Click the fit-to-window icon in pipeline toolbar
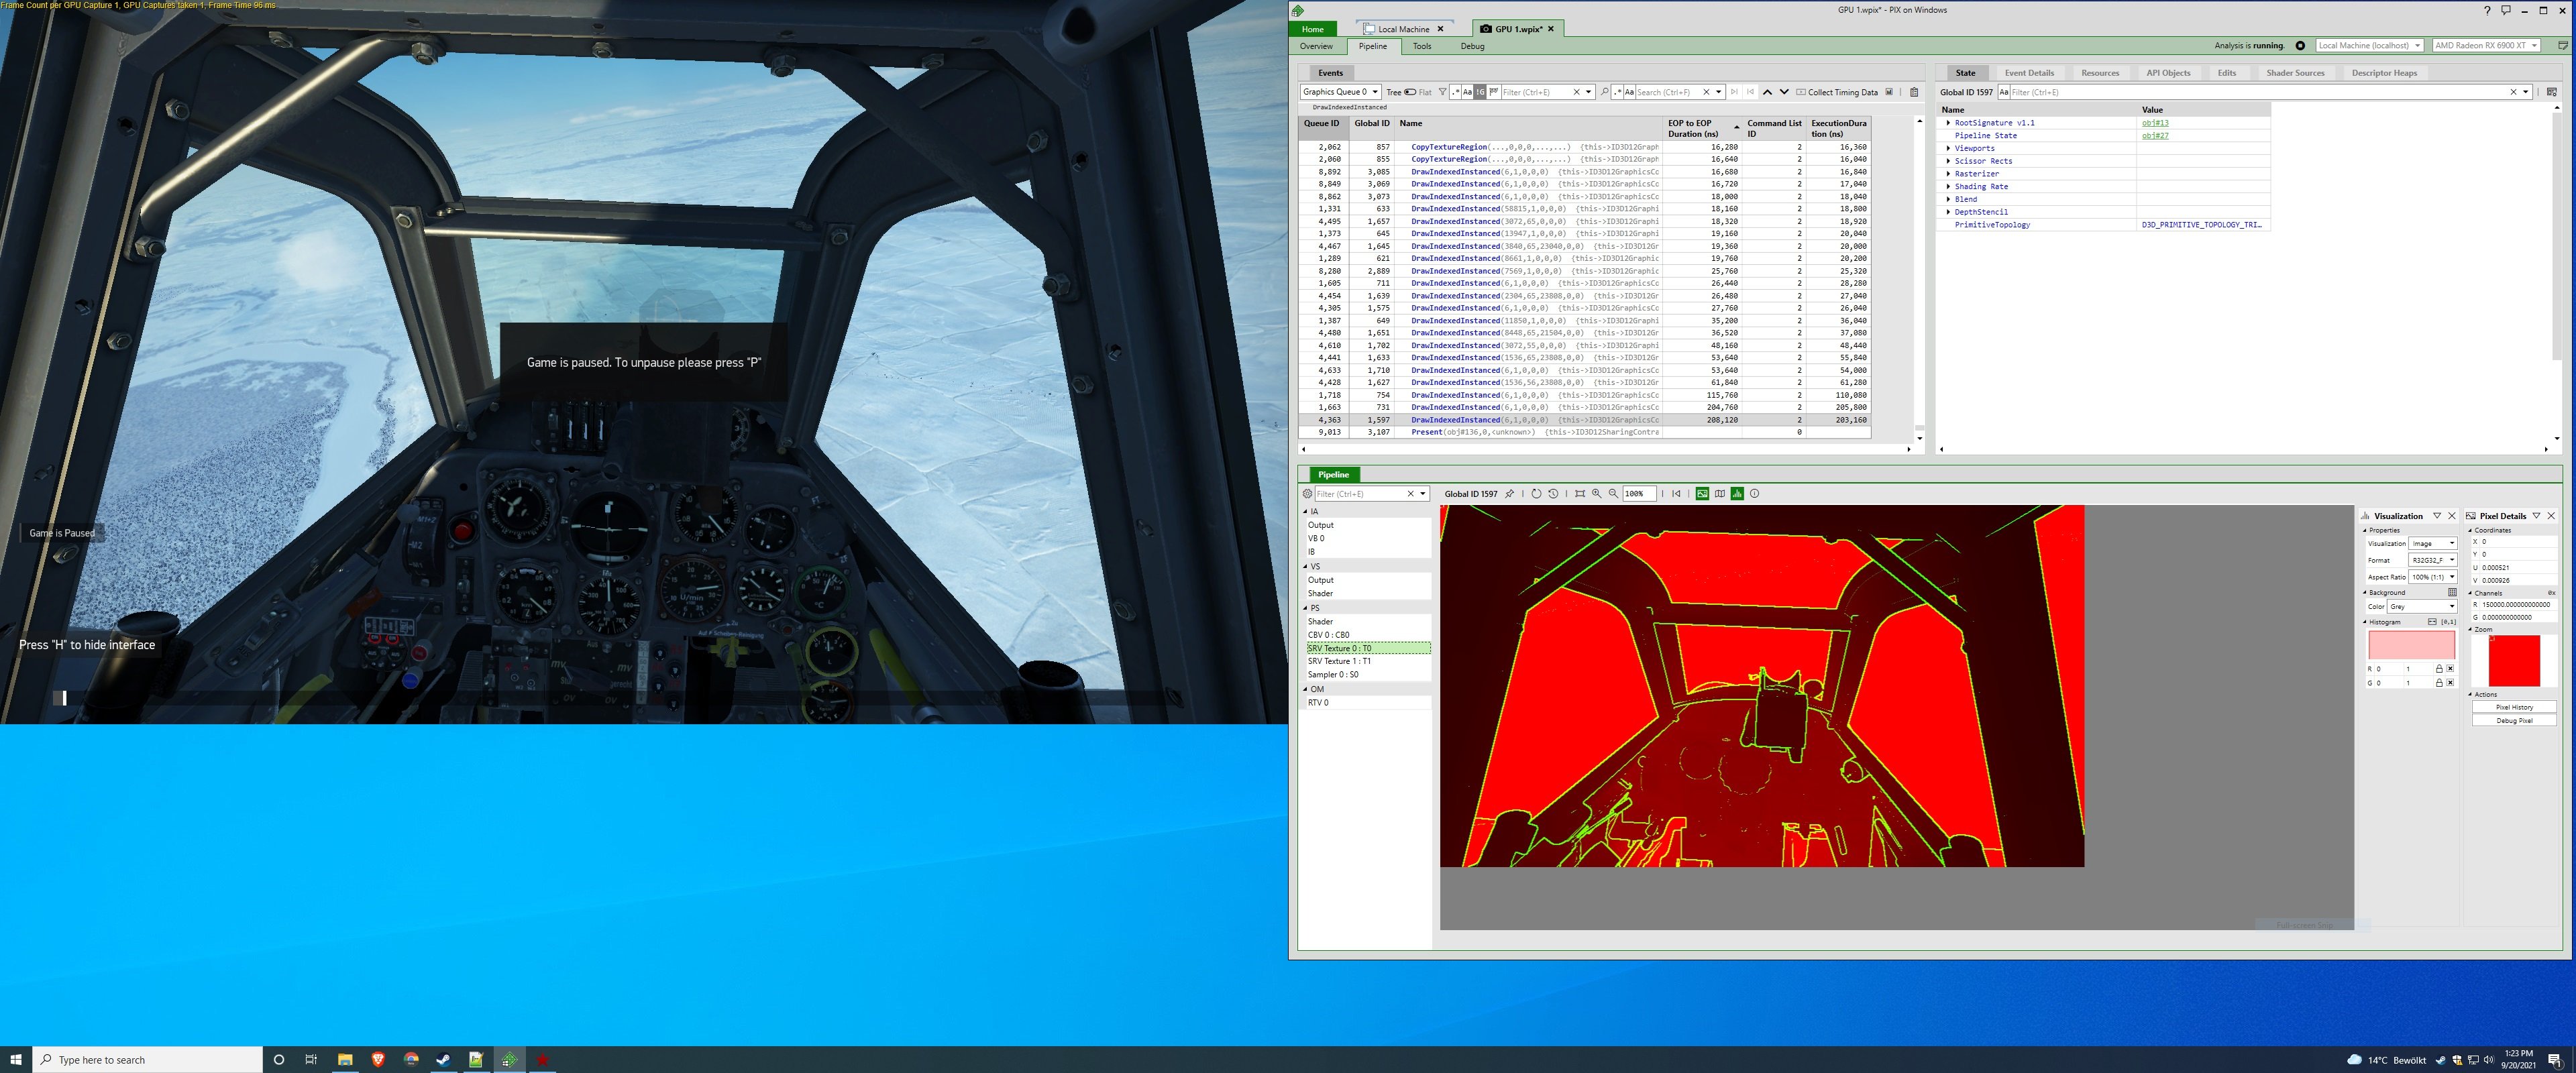Image resolution: width=2576 pixels, height=1073 pixels. (x=1580, y=494)
